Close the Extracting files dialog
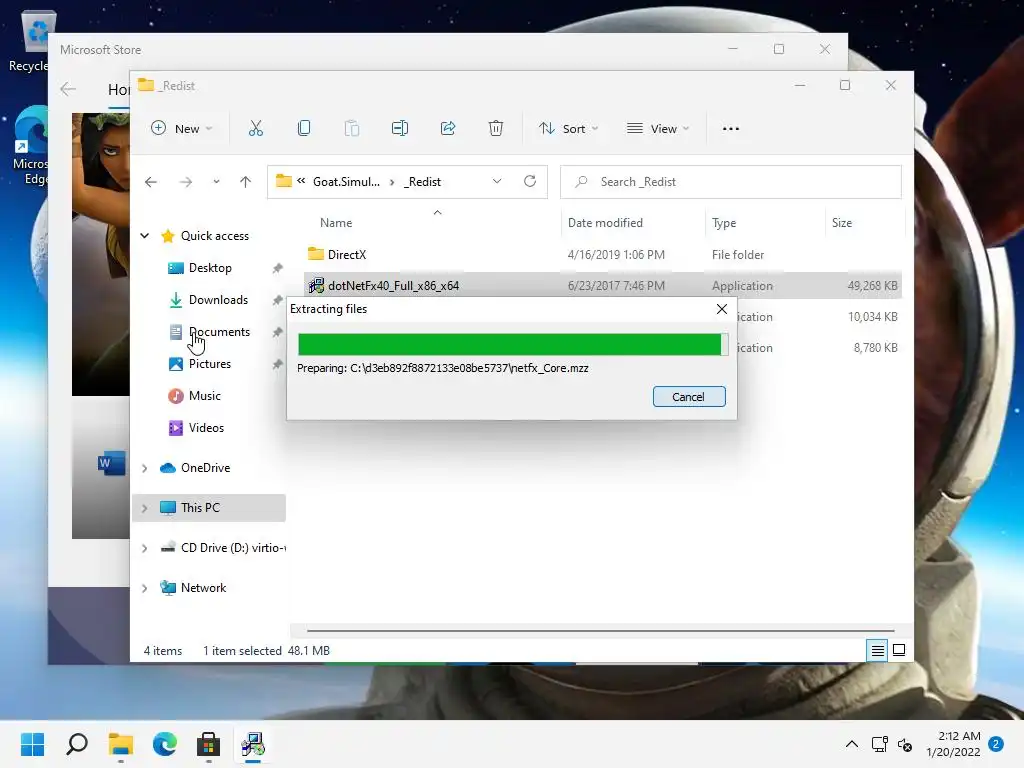The width and height of the screenshot is (1024, 768). coord(722,309)
